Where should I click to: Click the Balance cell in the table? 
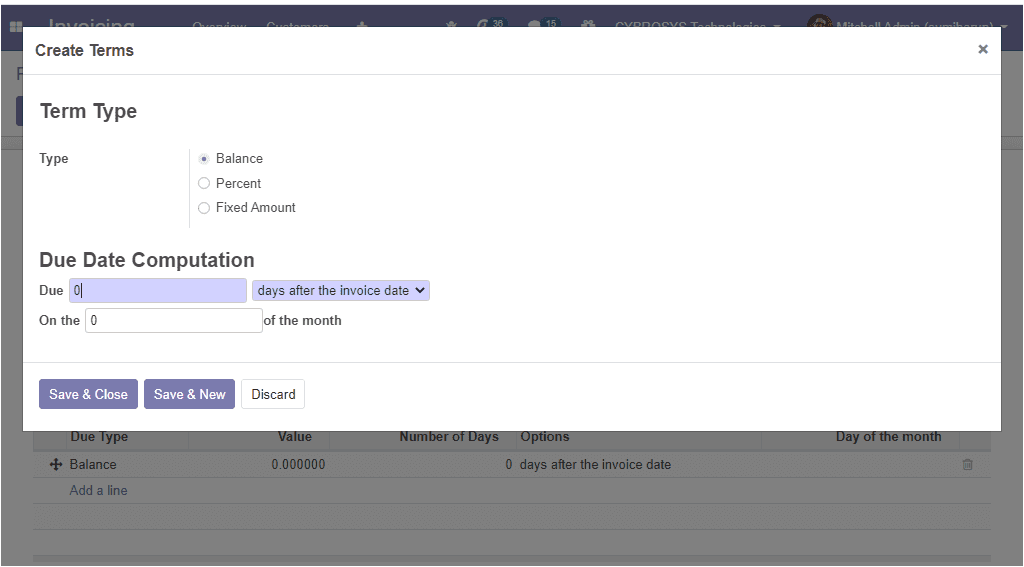(x=93, y=464)
